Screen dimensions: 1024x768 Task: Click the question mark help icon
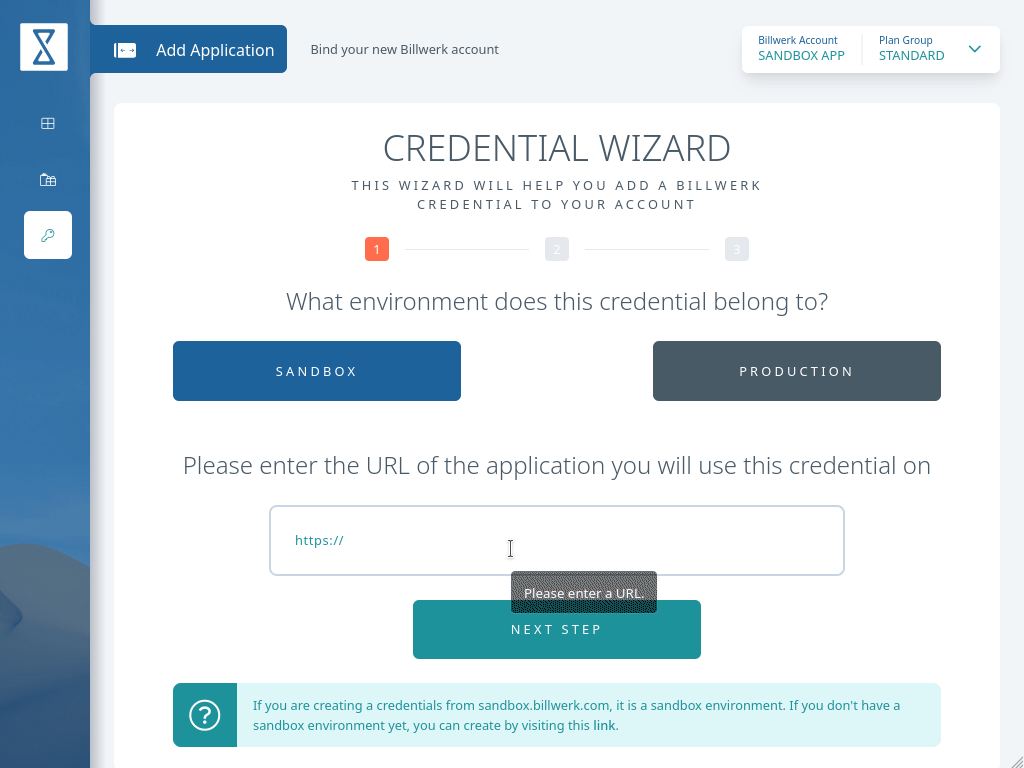204,715
